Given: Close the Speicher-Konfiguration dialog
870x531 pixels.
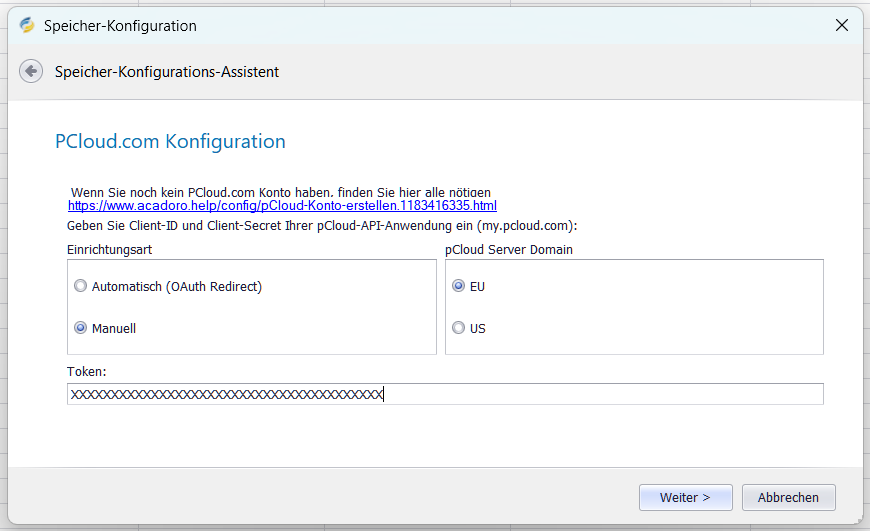Looking at the screenshot, I should (x=842, y=25).
